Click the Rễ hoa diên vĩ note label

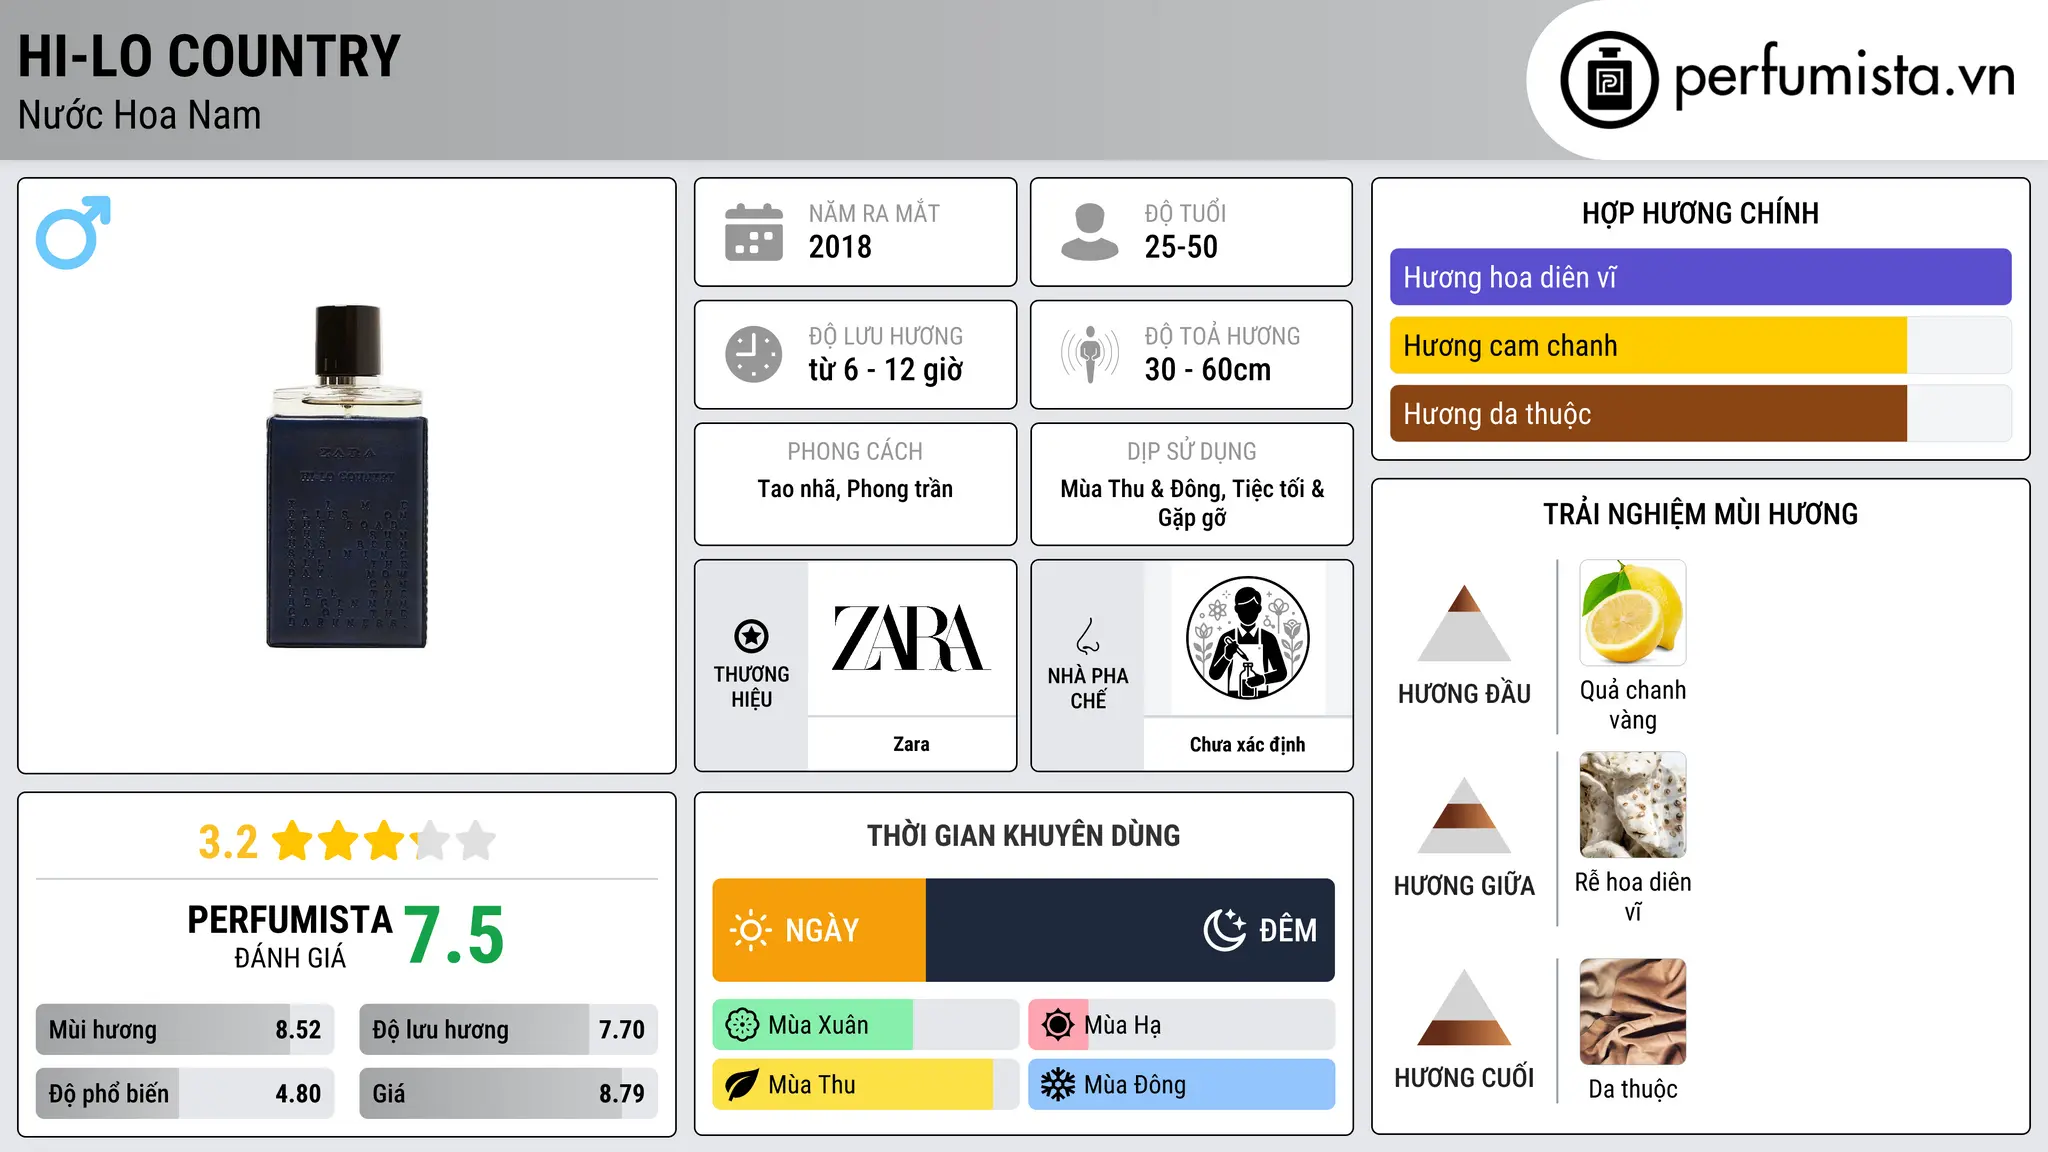tap(1633, 897)
